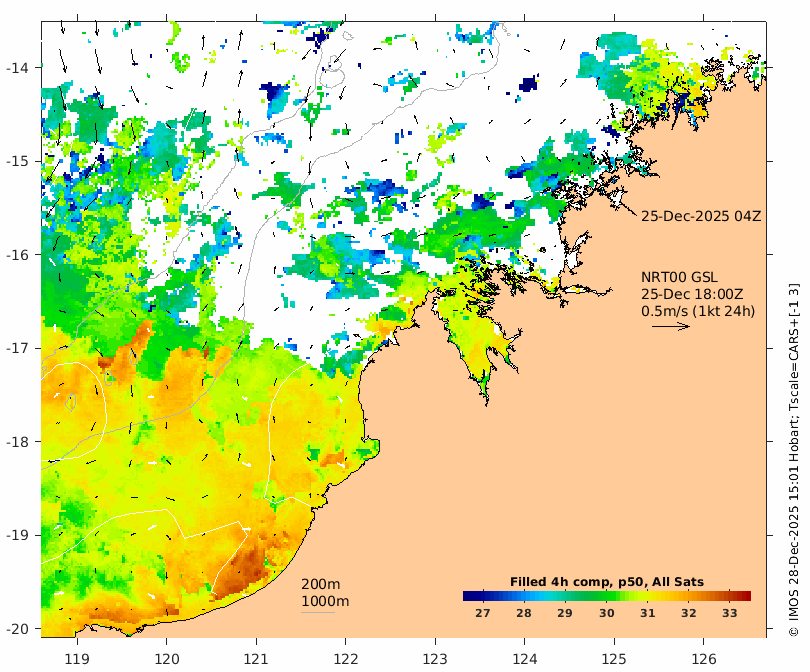The image size is (810, 672).
Task: Click latitude axis label '-15'
Action: click(x=18, y=161)
